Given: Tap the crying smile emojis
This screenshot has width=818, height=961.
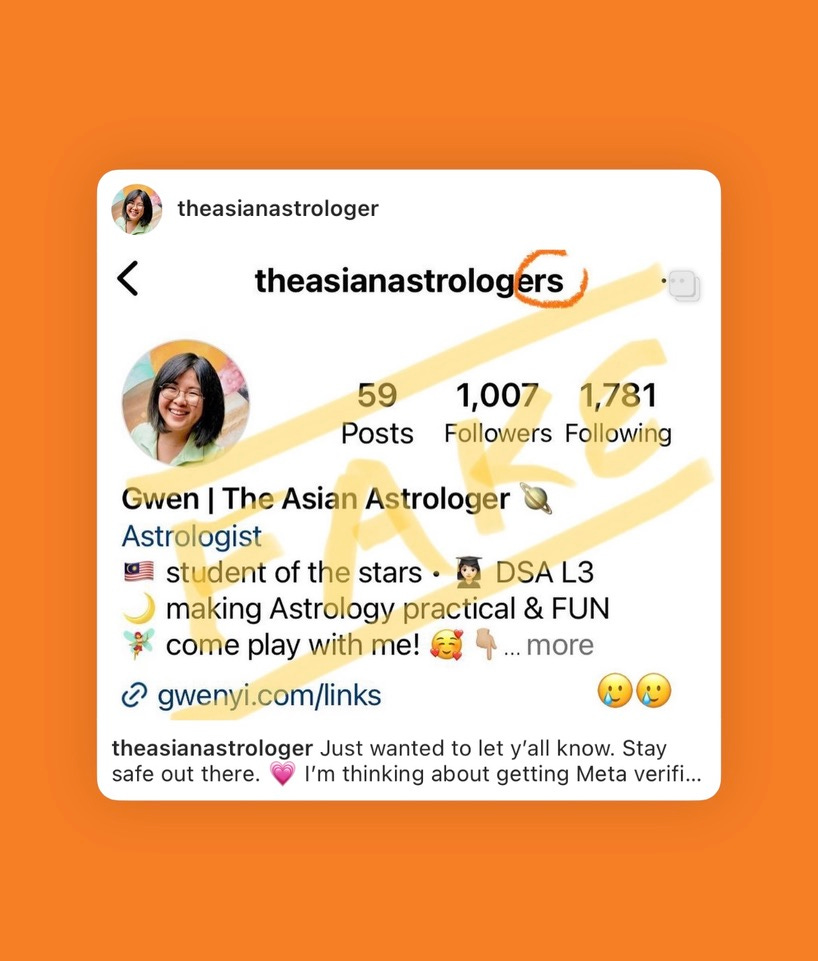Looking at the screenshot, I should click(x=634, y=691).
